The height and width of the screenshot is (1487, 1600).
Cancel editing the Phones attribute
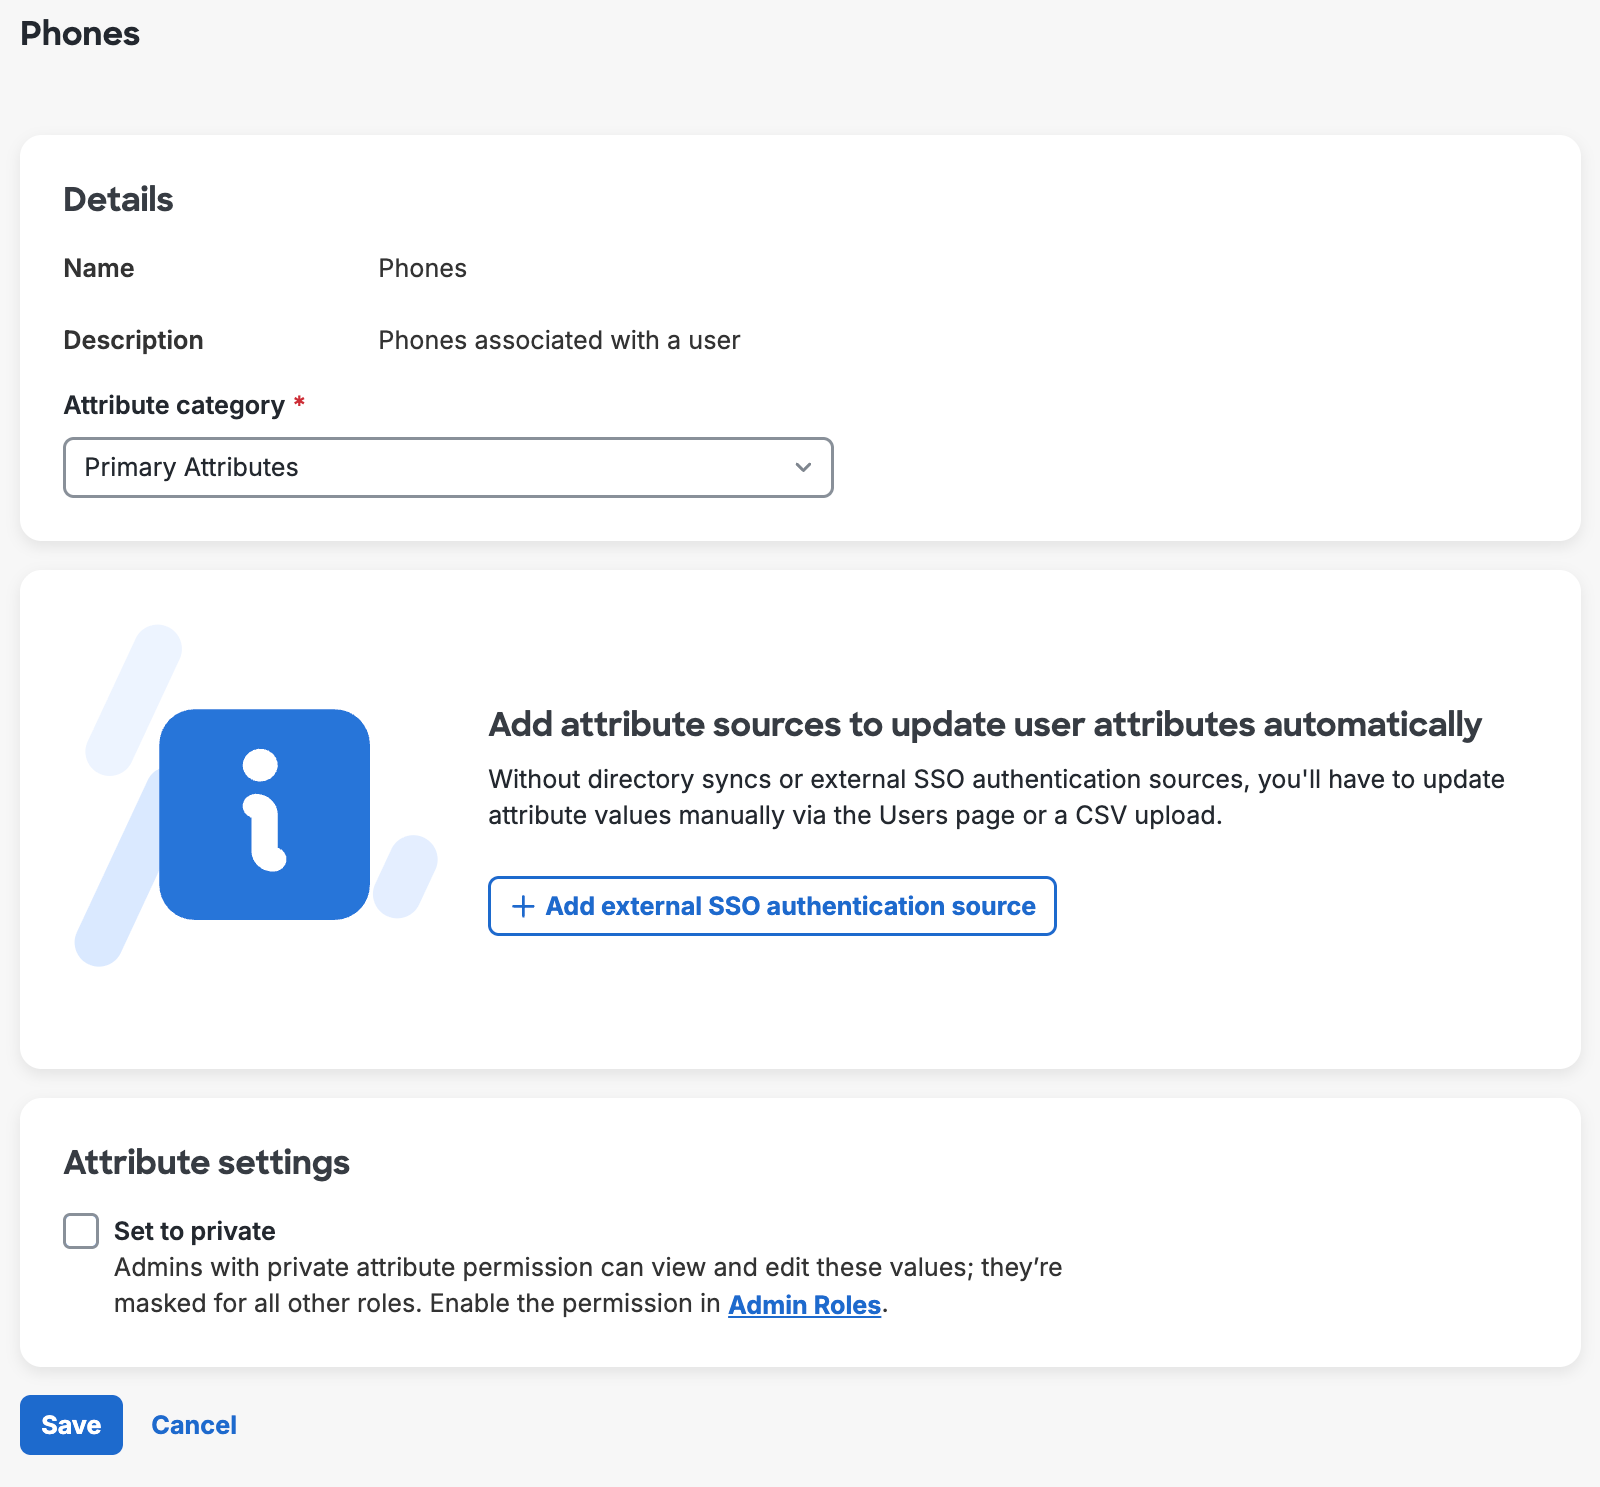(193, 1425)
